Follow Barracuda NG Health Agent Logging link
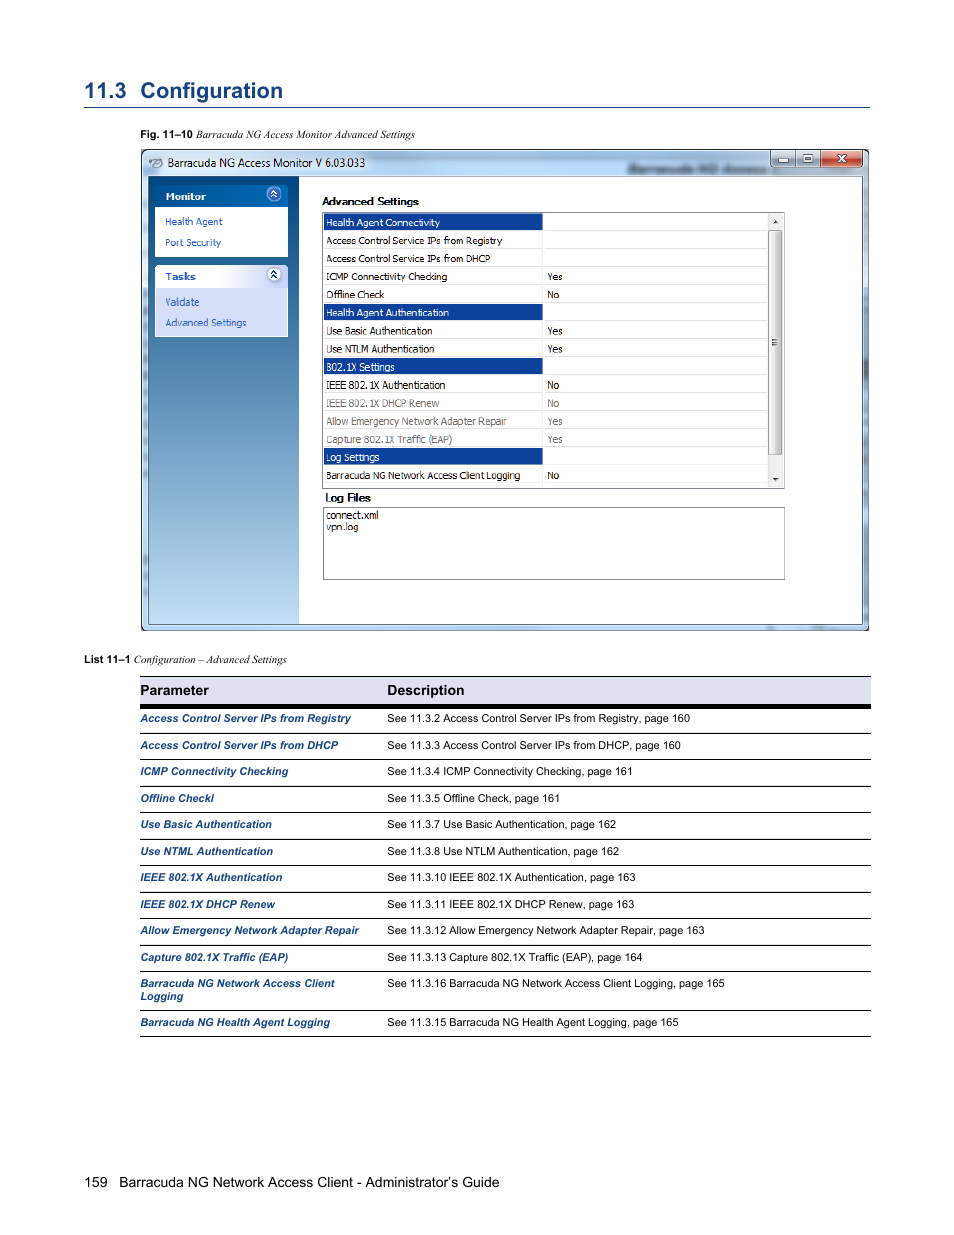Image resolution: width=954 pixels, height=1235 pixels. click(x=235, y=1022)
